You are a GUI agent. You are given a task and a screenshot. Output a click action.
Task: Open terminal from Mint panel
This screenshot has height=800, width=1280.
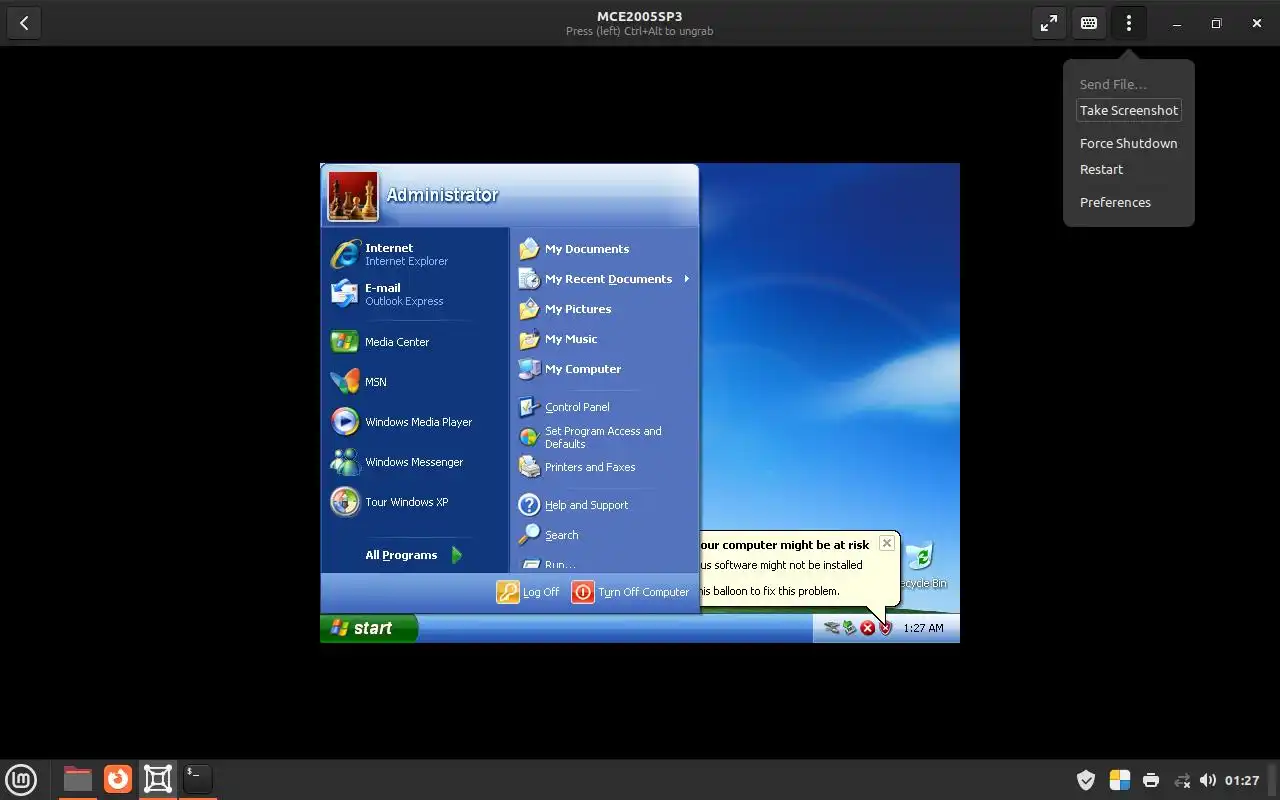click(x=198, y=779)
